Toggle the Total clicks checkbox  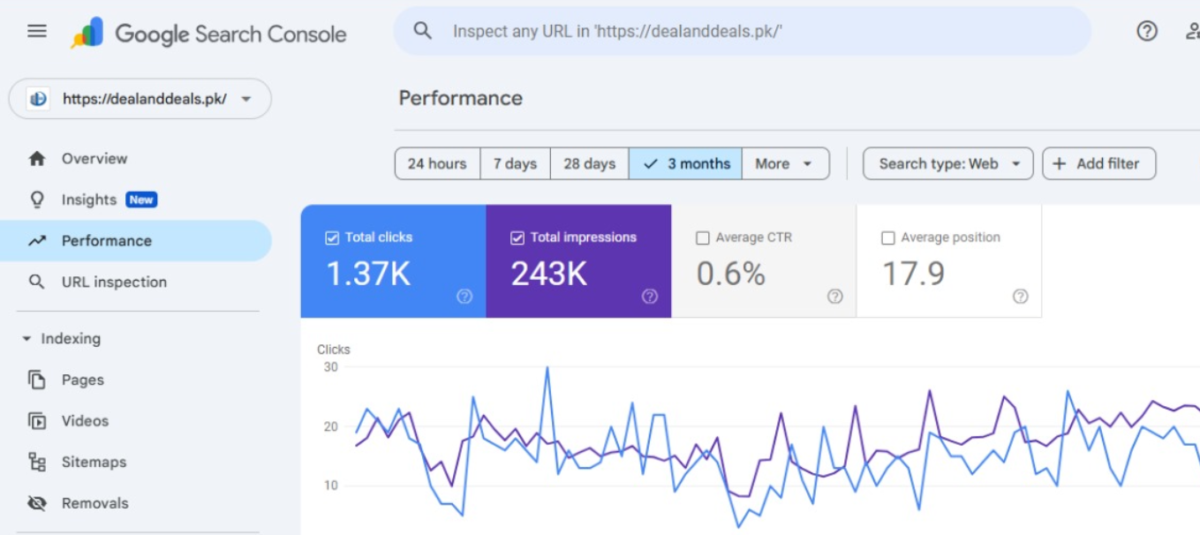pos(332,238)
